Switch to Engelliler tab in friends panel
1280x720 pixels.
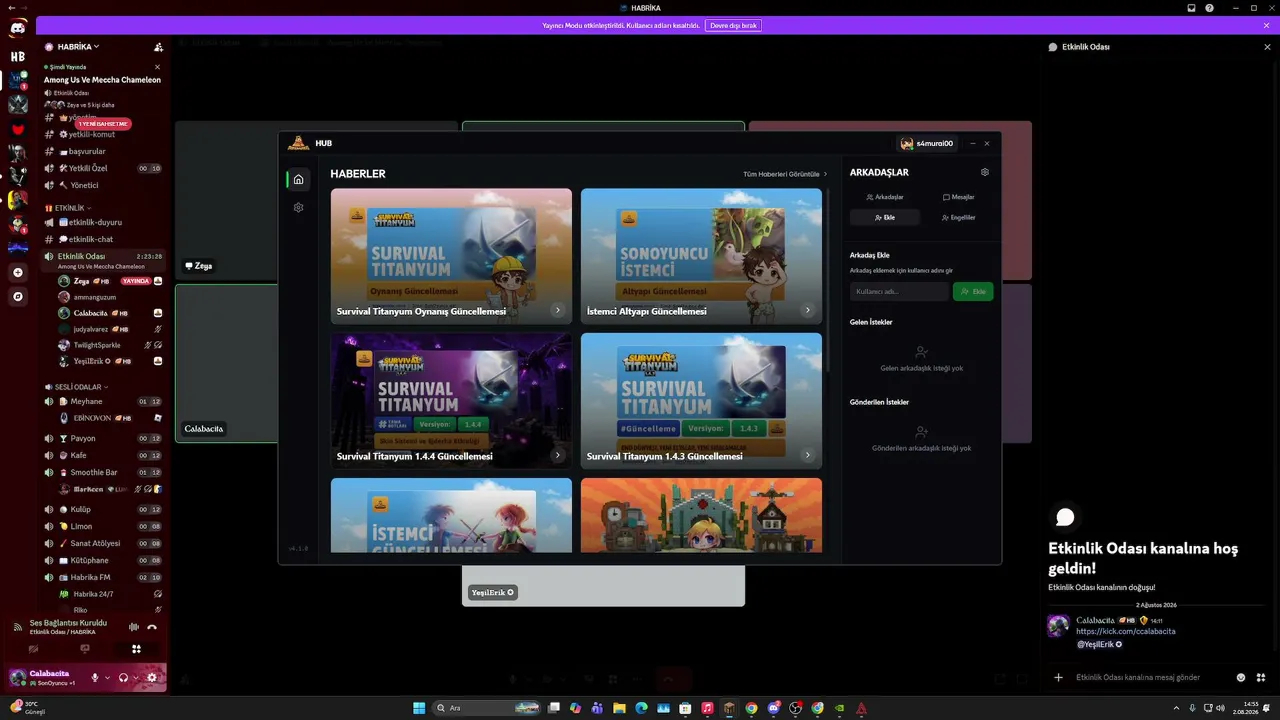958,217
